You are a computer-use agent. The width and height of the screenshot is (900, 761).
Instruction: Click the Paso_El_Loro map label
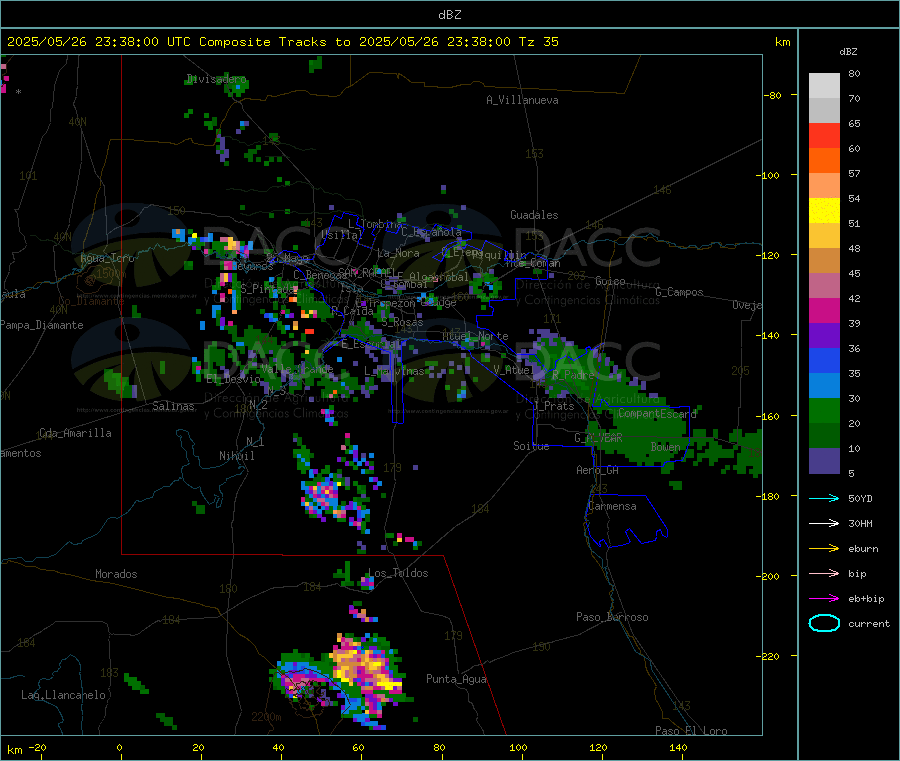(x=691, y=731)
